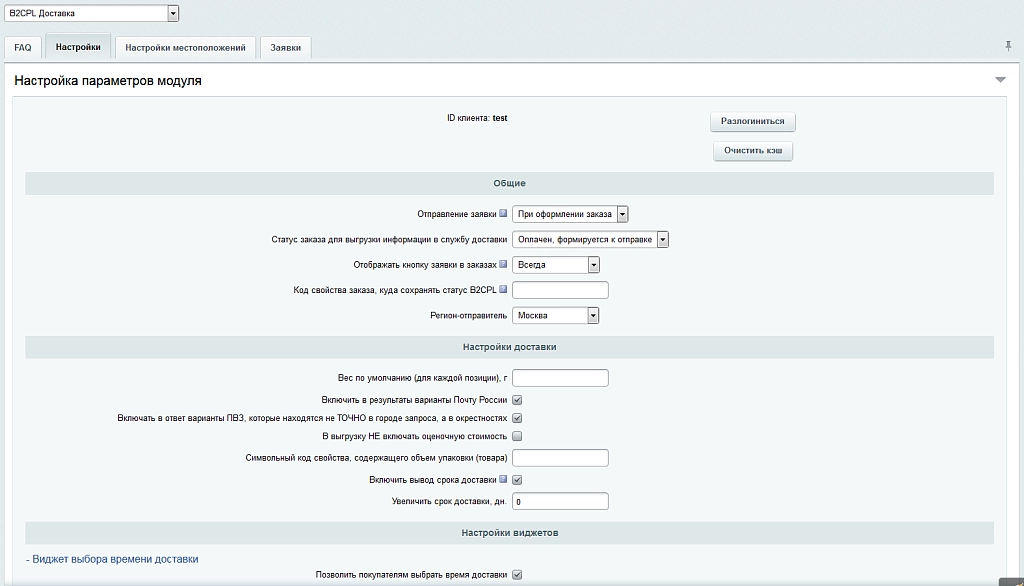Enable В выгрузку НЕ включать оценочную стоимость
The height and width of the screenshot is (586, 1024).
(517, 436)
